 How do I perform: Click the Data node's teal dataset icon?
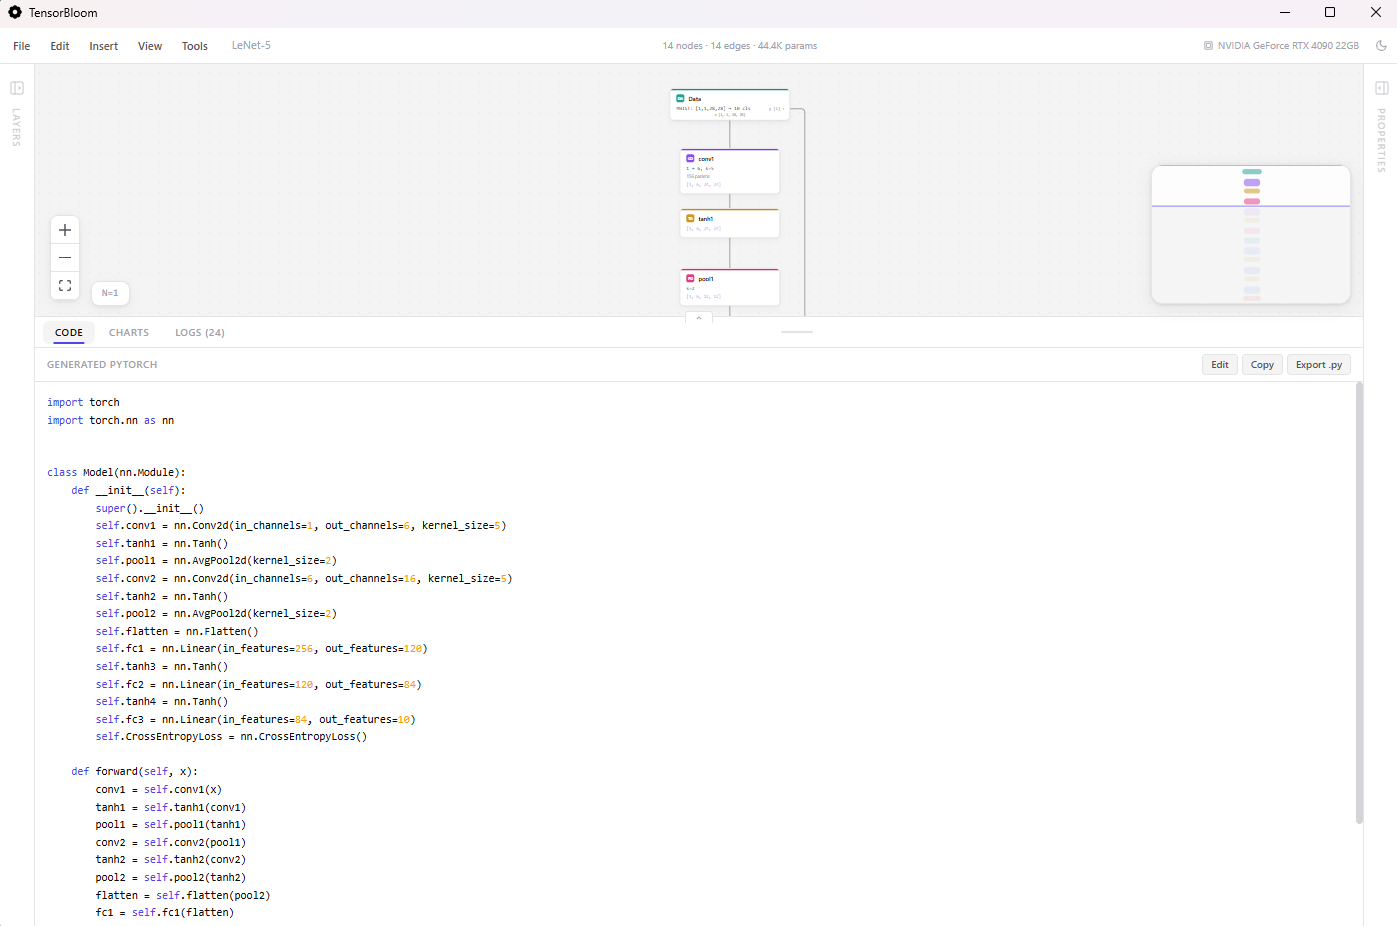tap(680, 98)
